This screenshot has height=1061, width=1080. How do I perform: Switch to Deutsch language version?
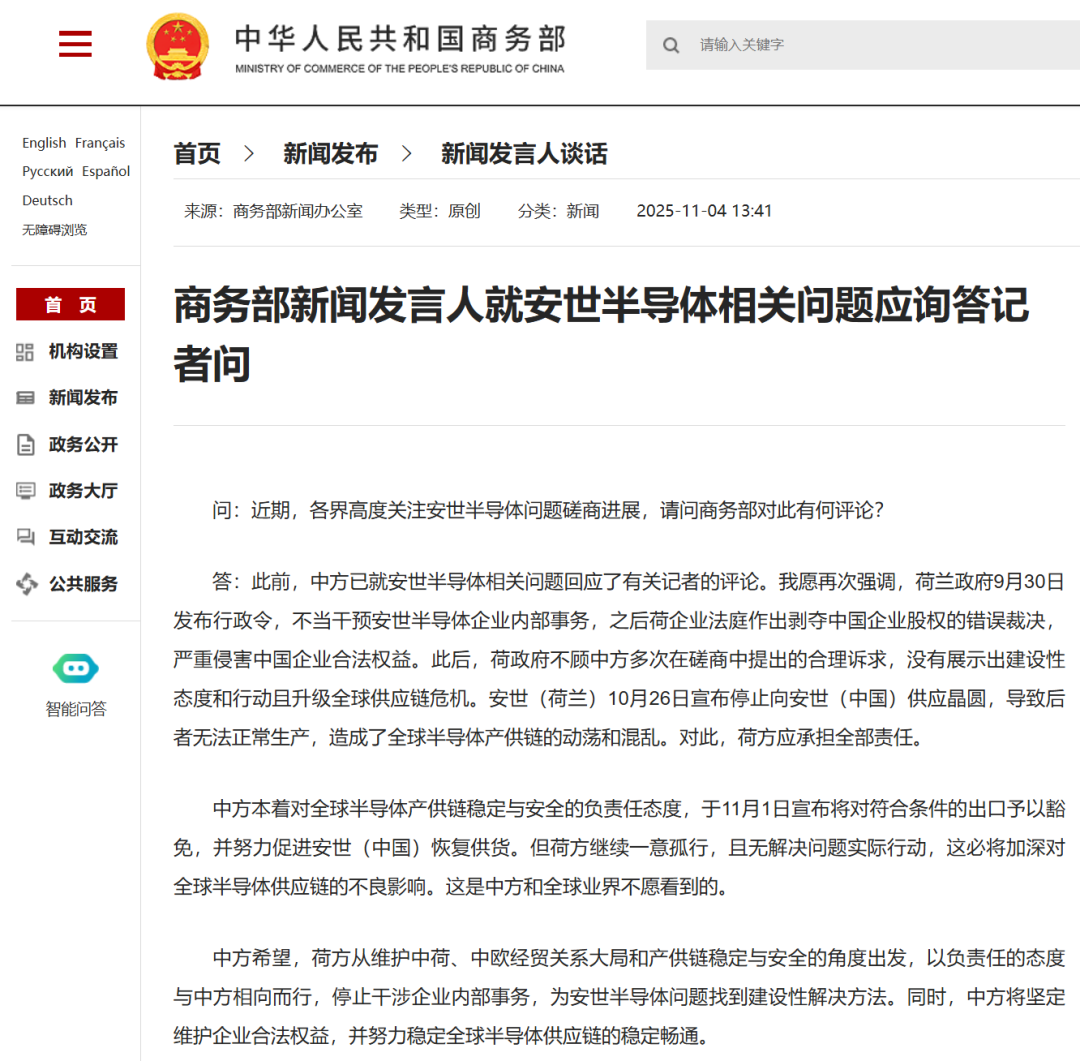coord(47,200)
